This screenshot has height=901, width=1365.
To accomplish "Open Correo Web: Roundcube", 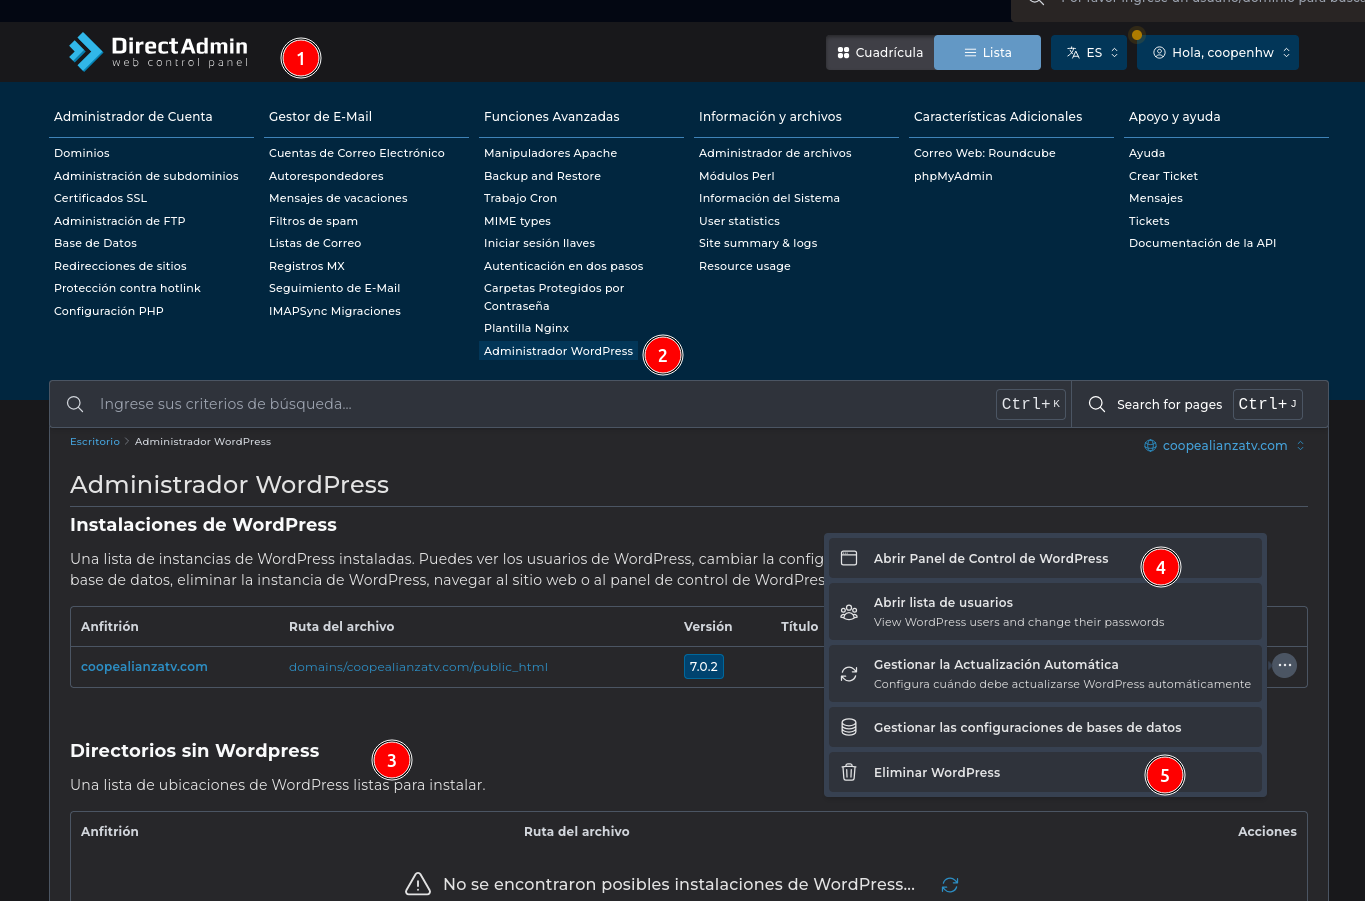I will pos(984,153).
